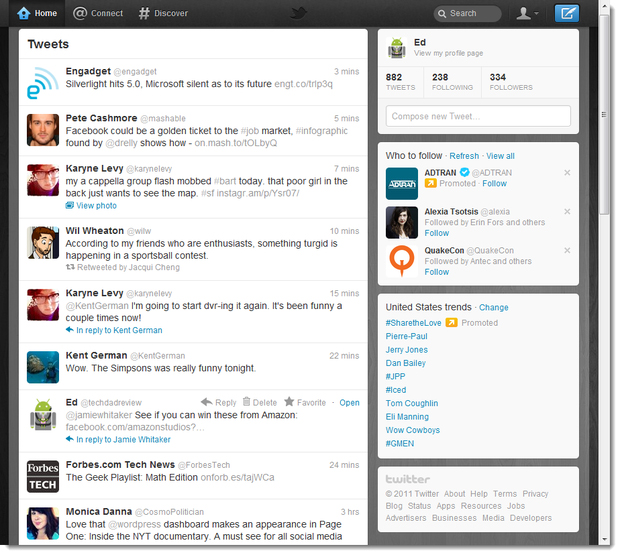
Task: Follow ADTRAN
Action: point(494,183)
